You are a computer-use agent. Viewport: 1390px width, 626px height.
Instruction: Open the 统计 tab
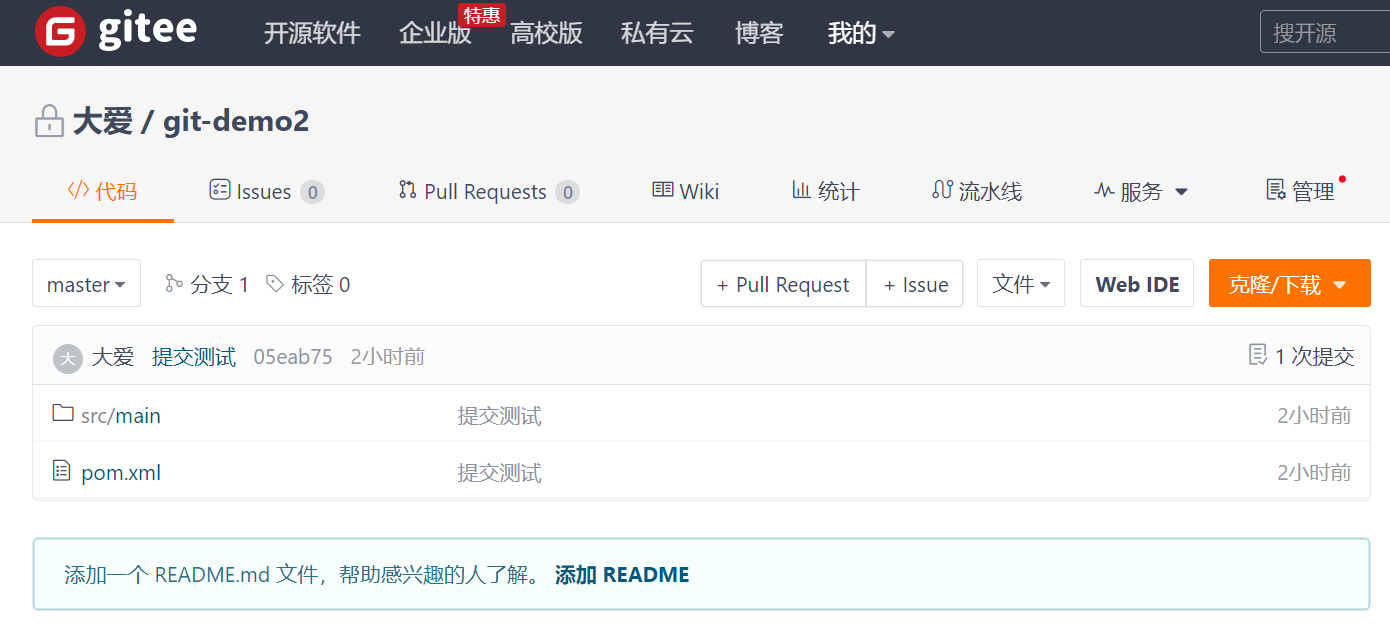(826, 191)
